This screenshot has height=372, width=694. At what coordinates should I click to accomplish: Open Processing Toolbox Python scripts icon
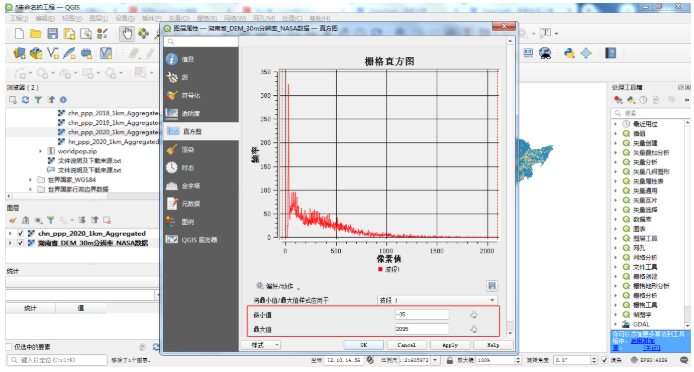(631, 100)
